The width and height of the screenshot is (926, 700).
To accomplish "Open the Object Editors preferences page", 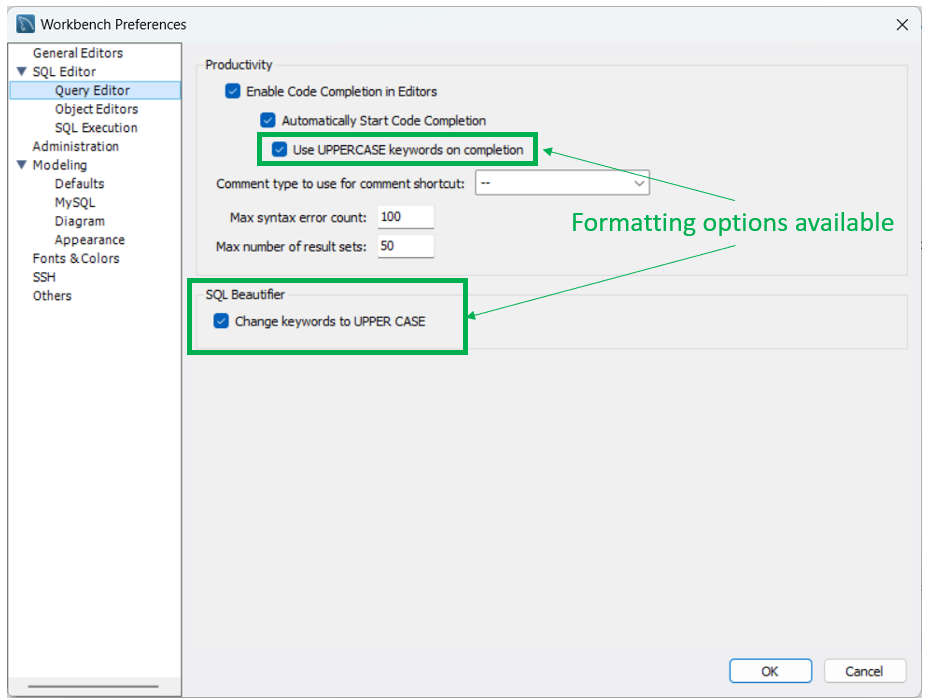I will pyautogui.click(x=96, y=109).
